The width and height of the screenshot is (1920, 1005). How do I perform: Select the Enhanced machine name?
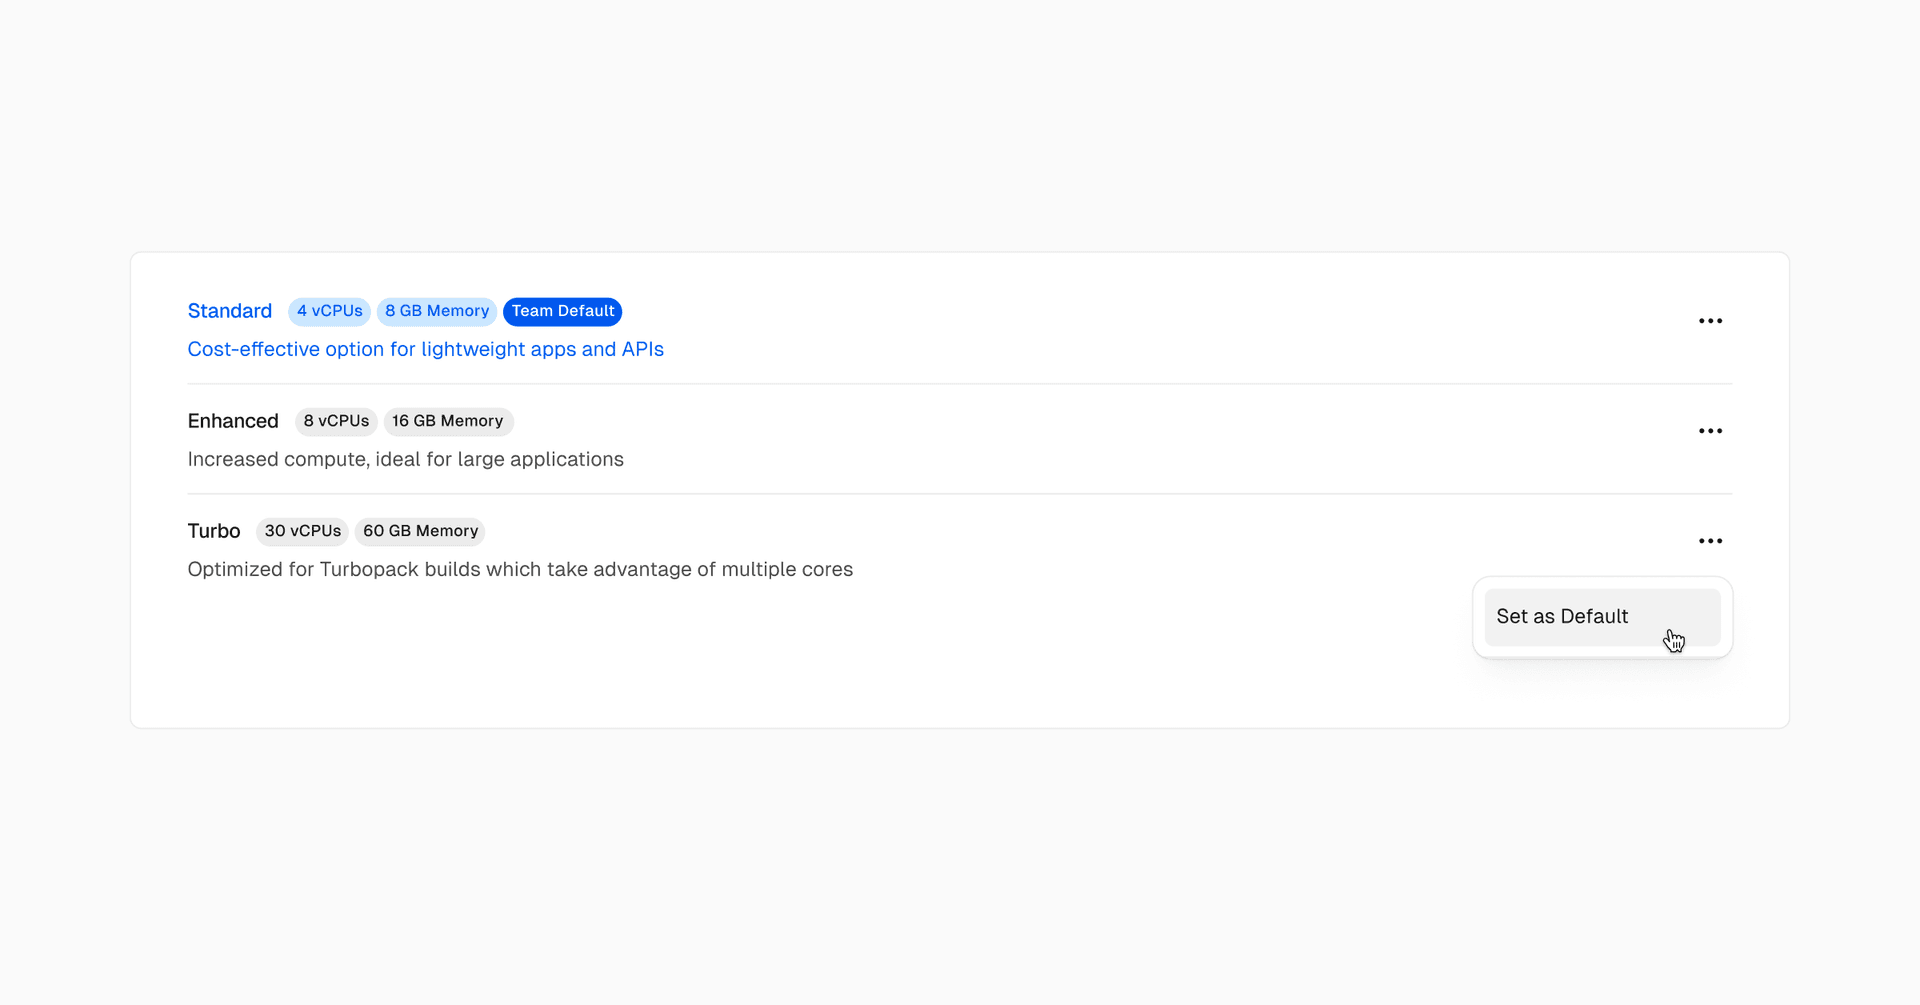(233, 421)
